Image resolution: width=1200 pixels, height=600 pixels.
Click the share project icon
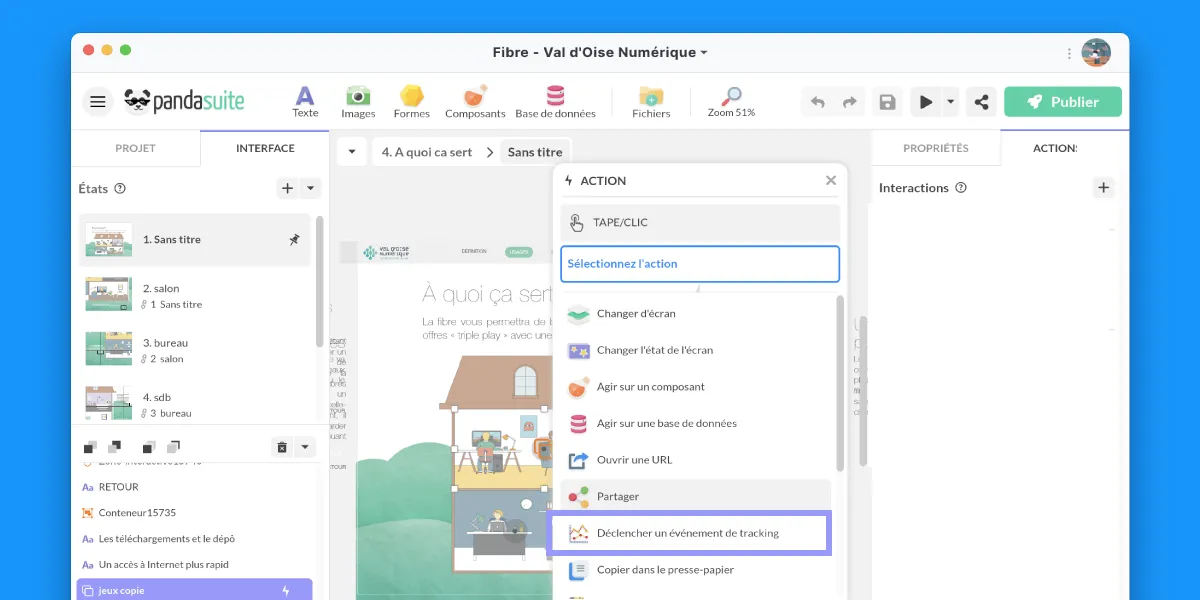coord(981,102)
